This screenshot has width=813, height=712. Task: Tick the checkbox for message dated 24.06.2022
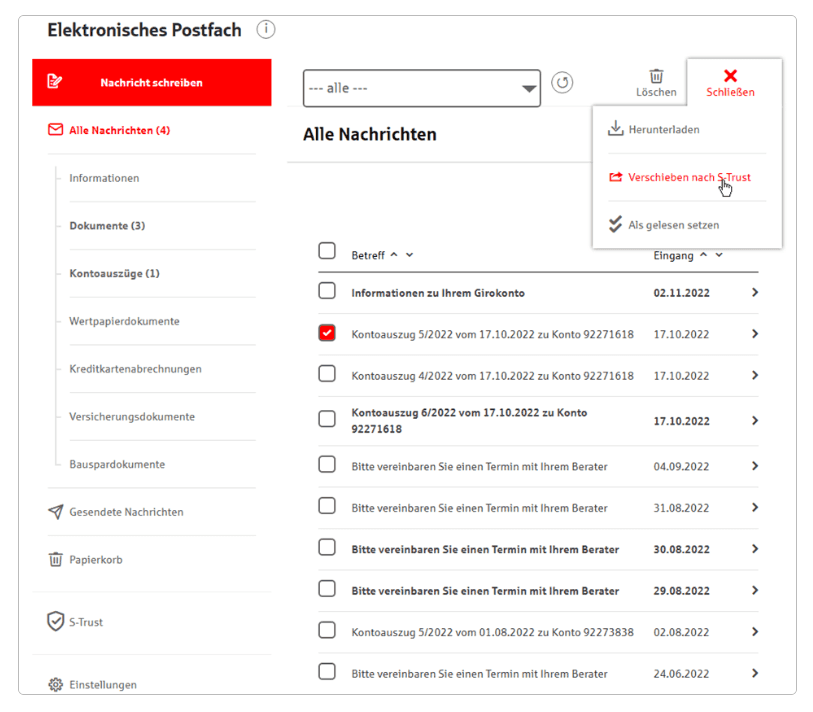point(327,672)
